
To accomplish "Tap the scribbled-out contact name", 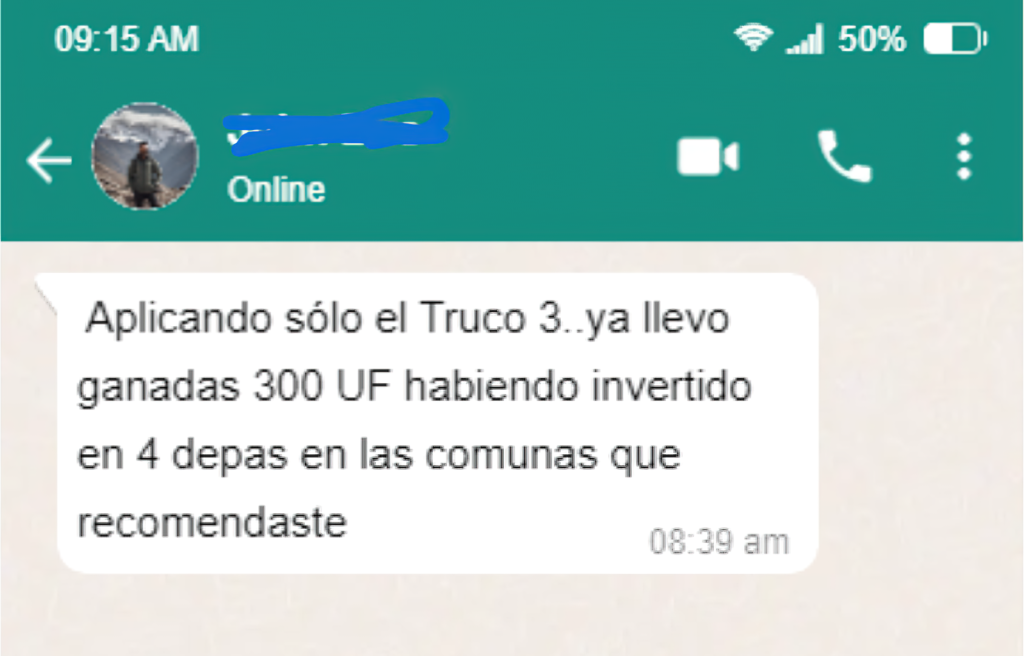I will tap(336, 127).
